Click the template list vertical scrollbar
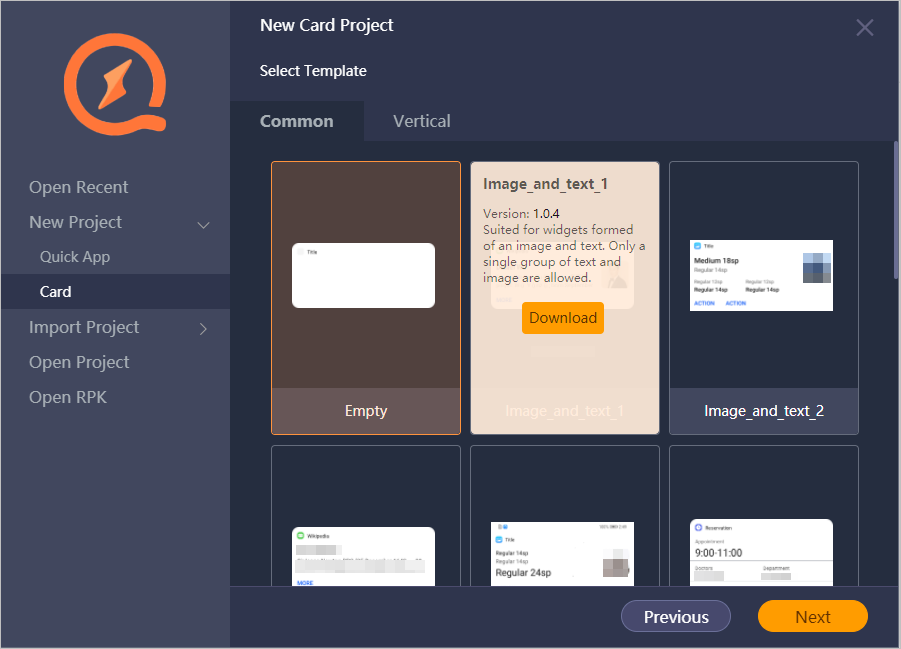Image resolution: width=901 pixels, height=649 pixels. (896, 210)
